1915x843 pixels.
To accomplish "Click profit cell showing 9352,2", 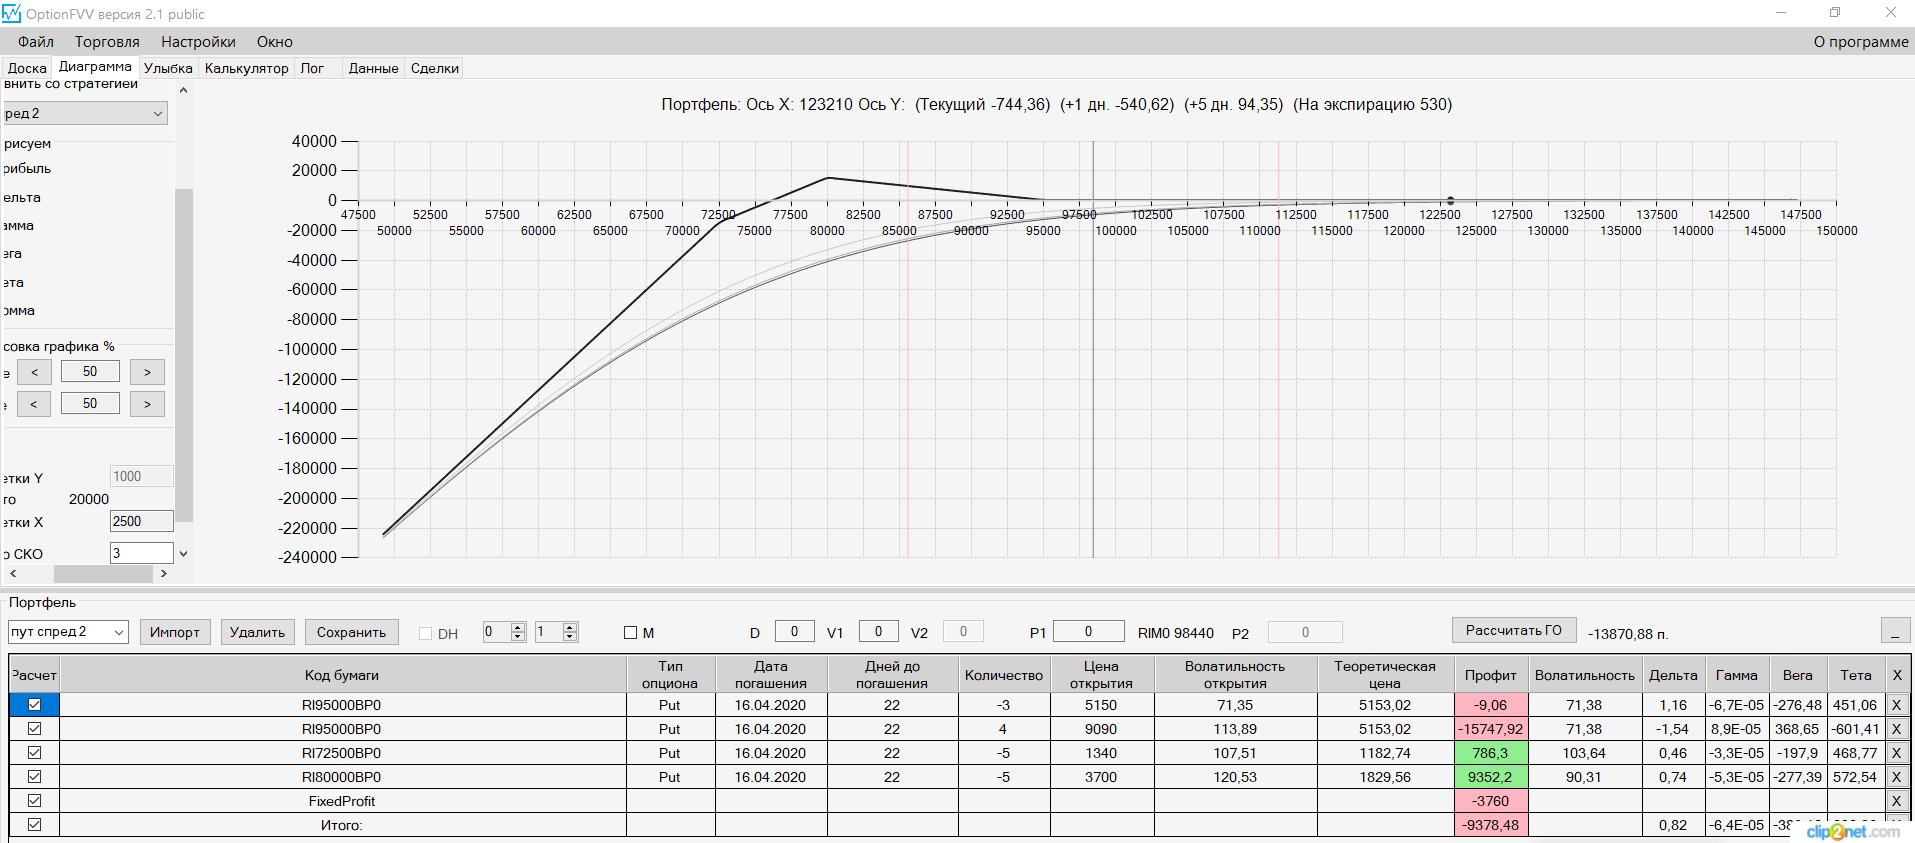I will [1490, 777].
